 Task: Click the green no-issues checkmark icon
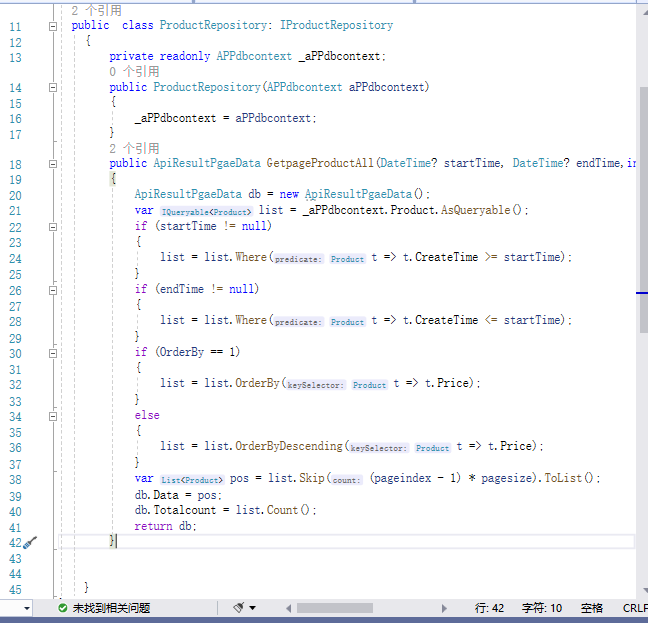pyautogui.click(x=63, y=608)
